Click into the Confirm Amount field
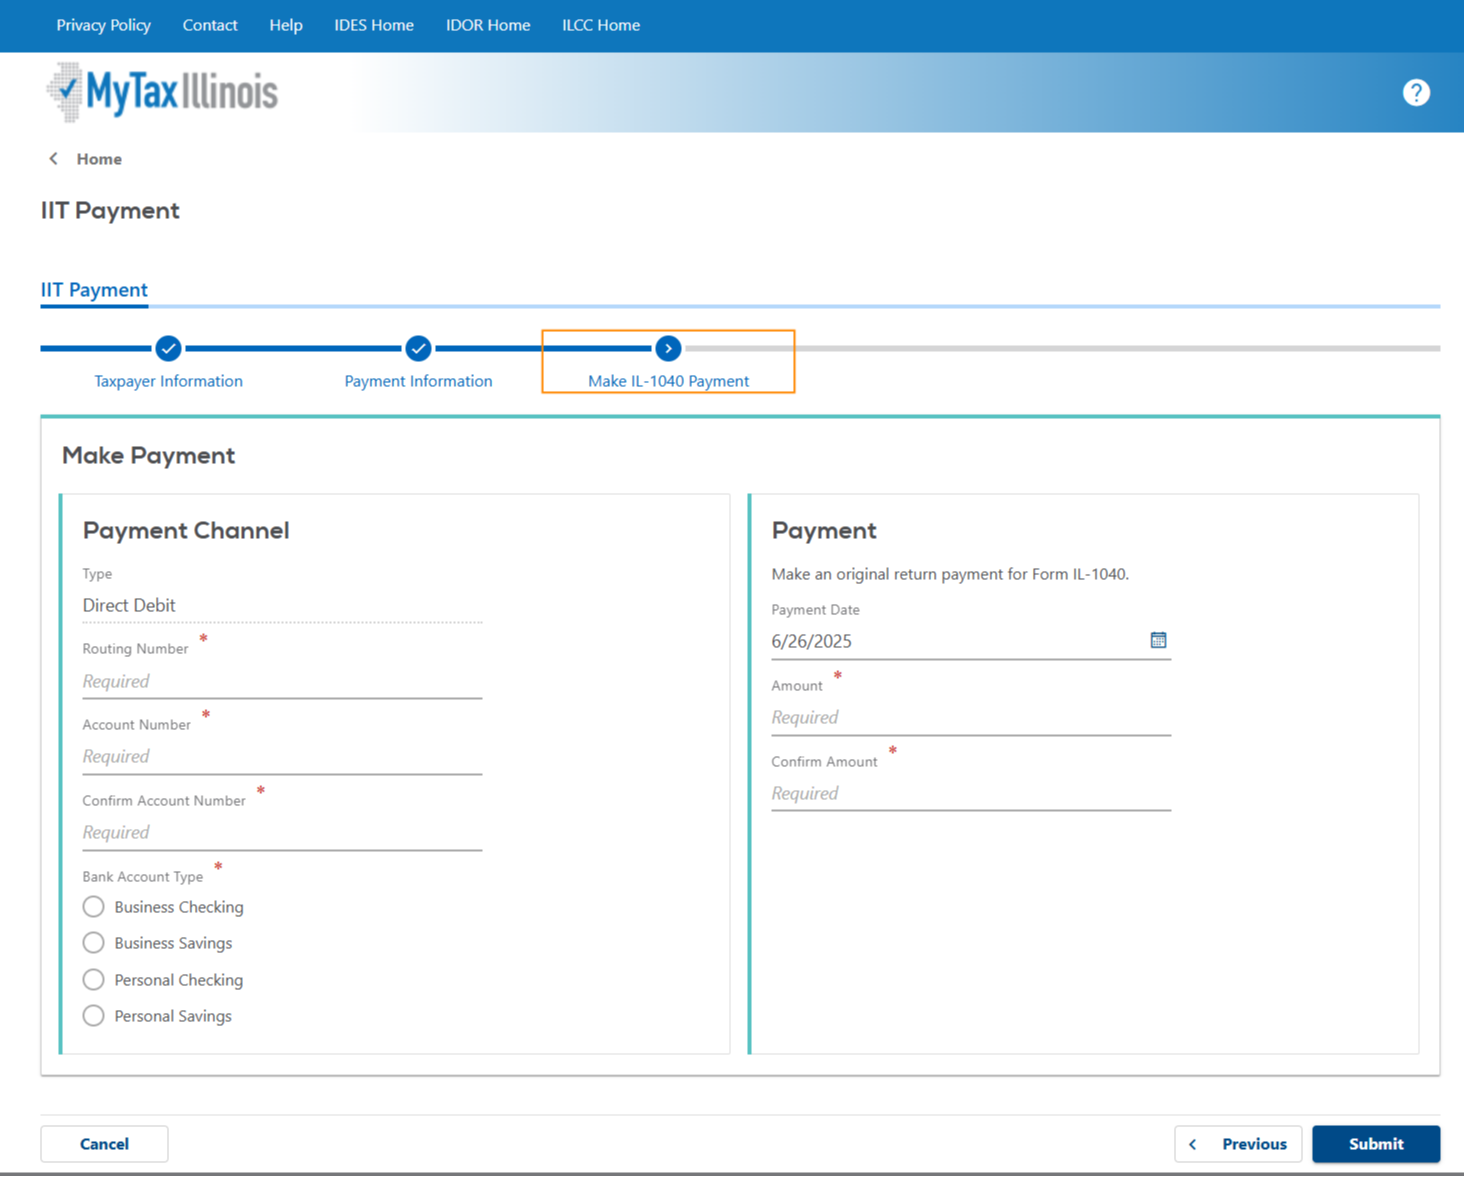1465x1177 pixels. tap(970, 793)
